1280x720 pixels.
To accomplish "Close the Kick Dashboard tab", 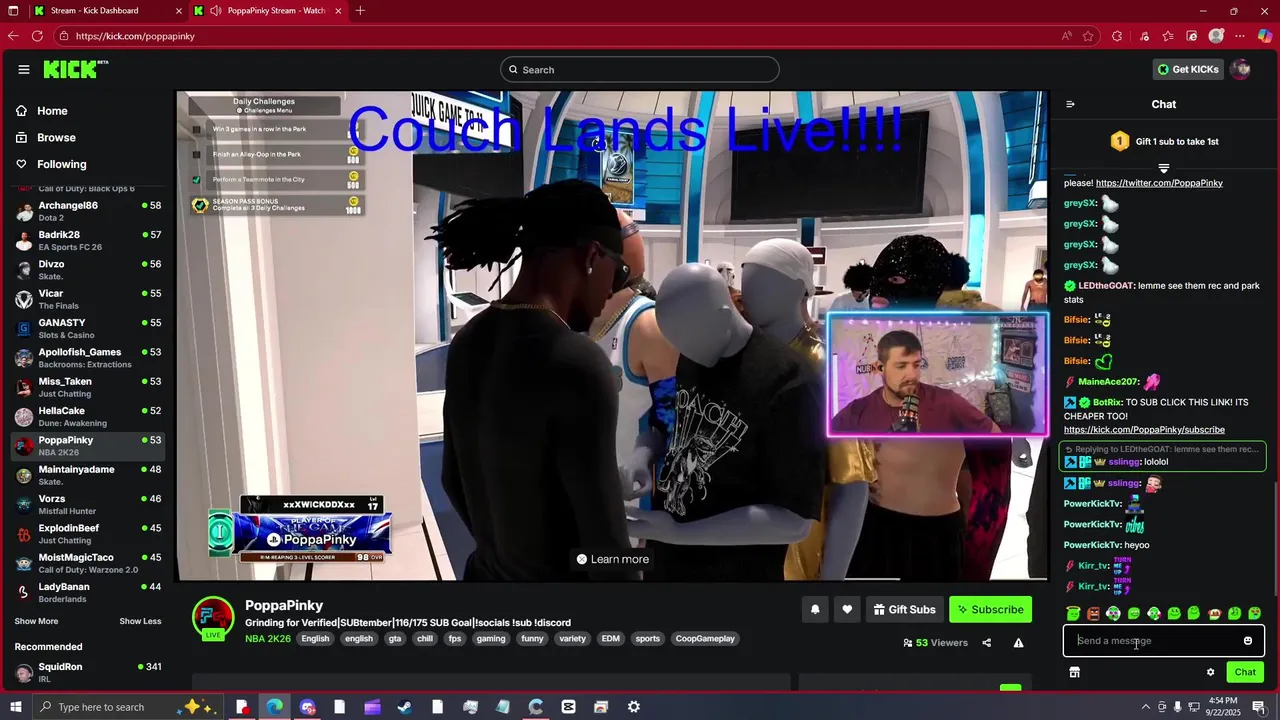I will [x=179, y=10].
